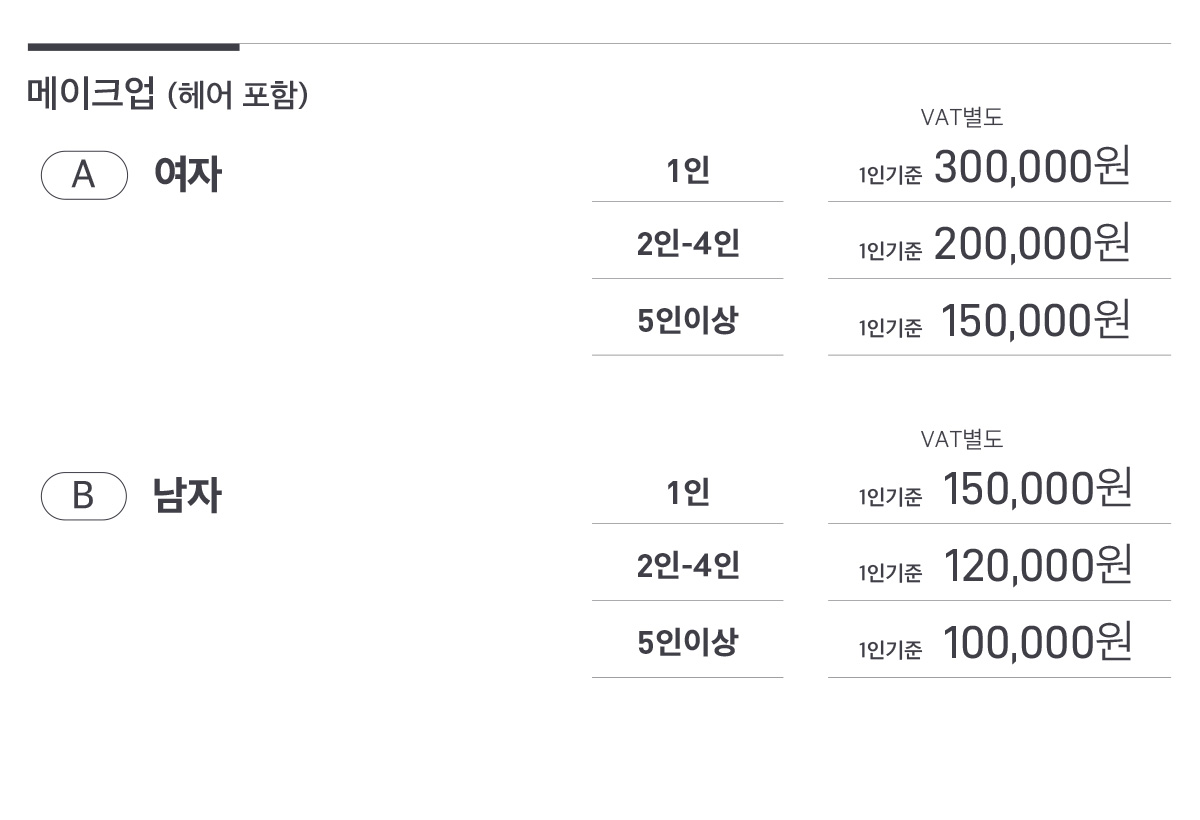Click the 300,000원 price
The image size is (1200, 820).
[1032, 166]
